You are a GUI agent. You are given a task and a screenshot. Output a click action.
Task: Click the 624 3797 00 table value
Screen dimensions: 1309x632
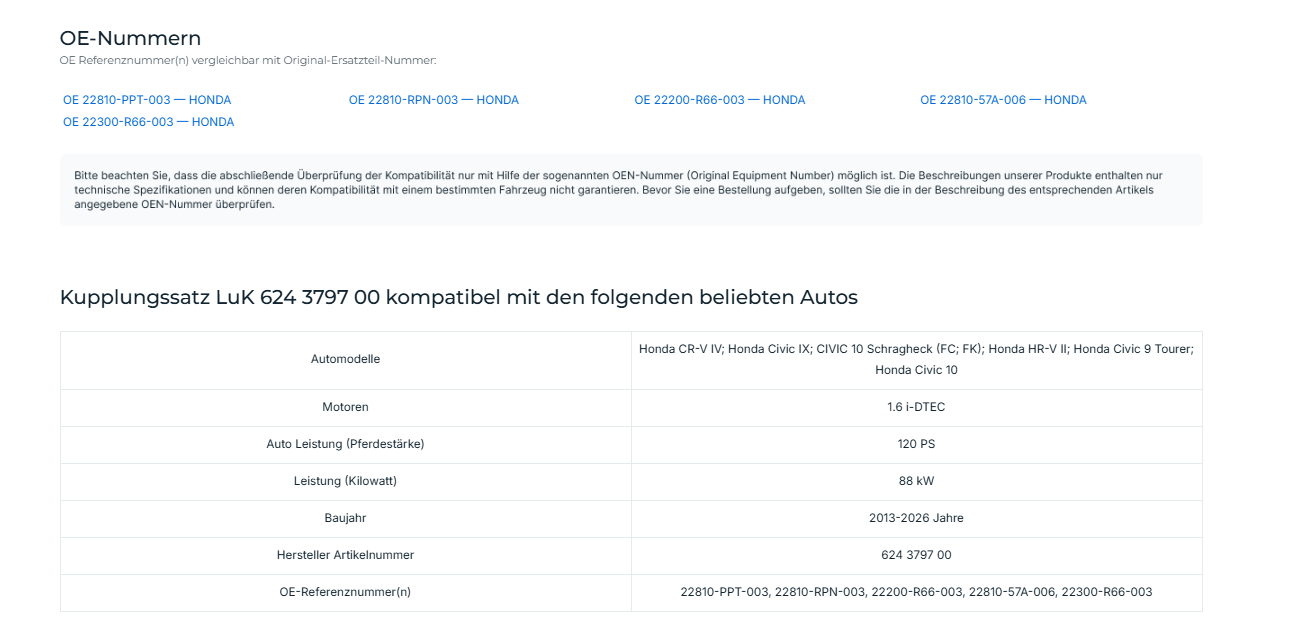(916, 555)
